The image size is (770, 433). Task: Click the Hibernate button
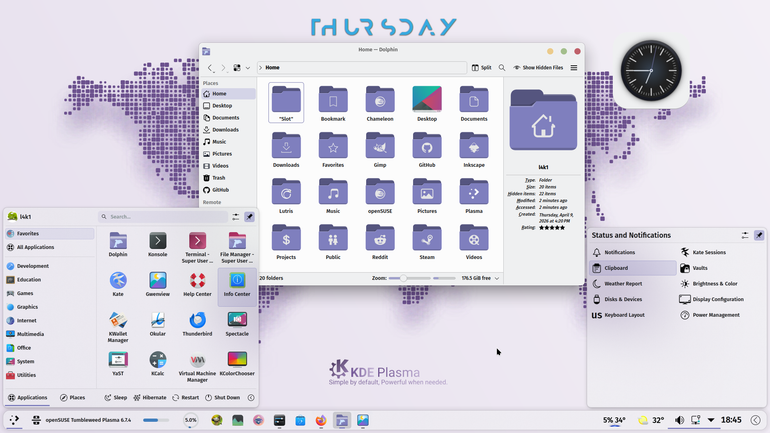(150, 398)
